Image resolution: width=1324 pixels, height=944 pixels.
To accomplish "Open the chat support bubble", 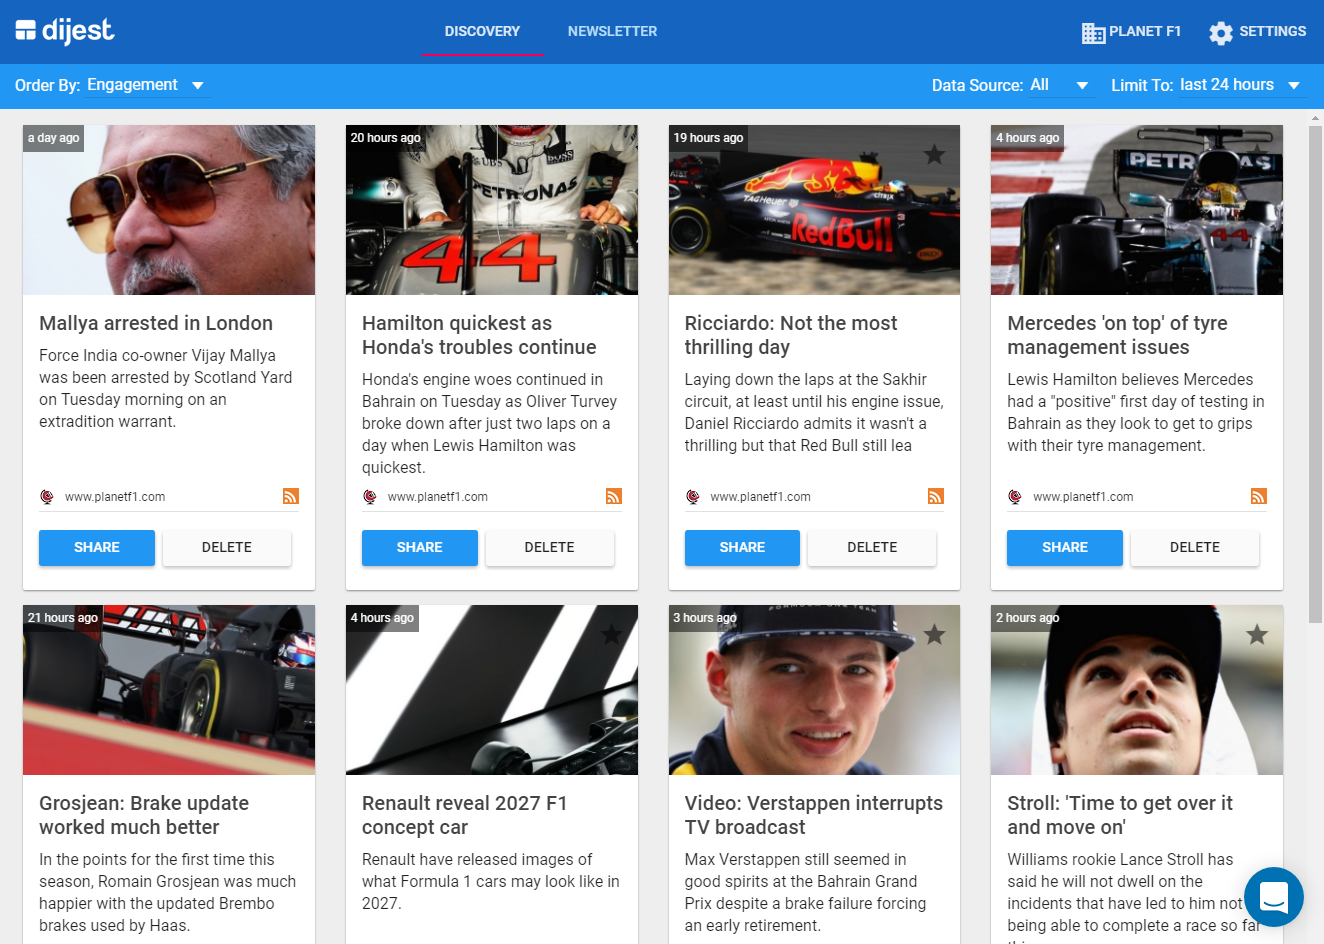I will pyautogui.click(x=1273, y=897).
